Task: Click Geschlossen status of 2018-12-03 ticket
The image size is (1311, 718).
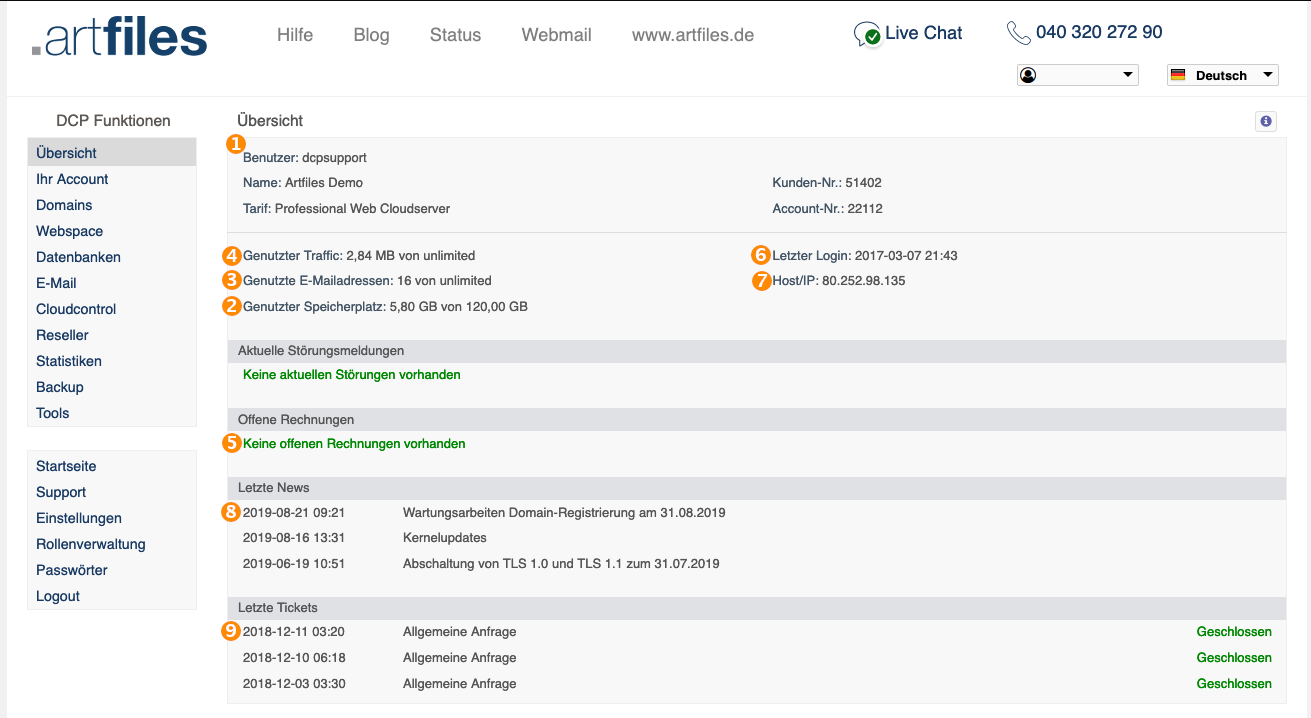Action: (x=1234, y=684)
